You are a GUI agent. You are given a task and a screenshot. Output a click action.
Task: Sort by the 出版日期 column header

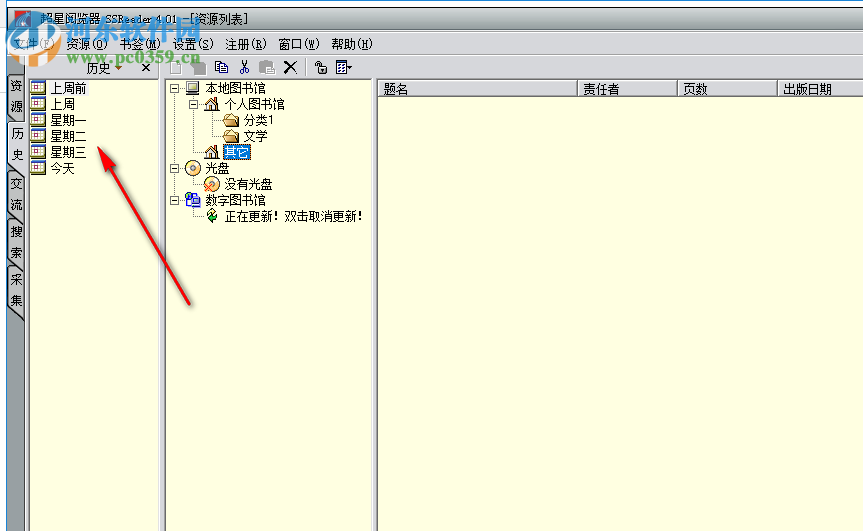[x=821, y=89]
